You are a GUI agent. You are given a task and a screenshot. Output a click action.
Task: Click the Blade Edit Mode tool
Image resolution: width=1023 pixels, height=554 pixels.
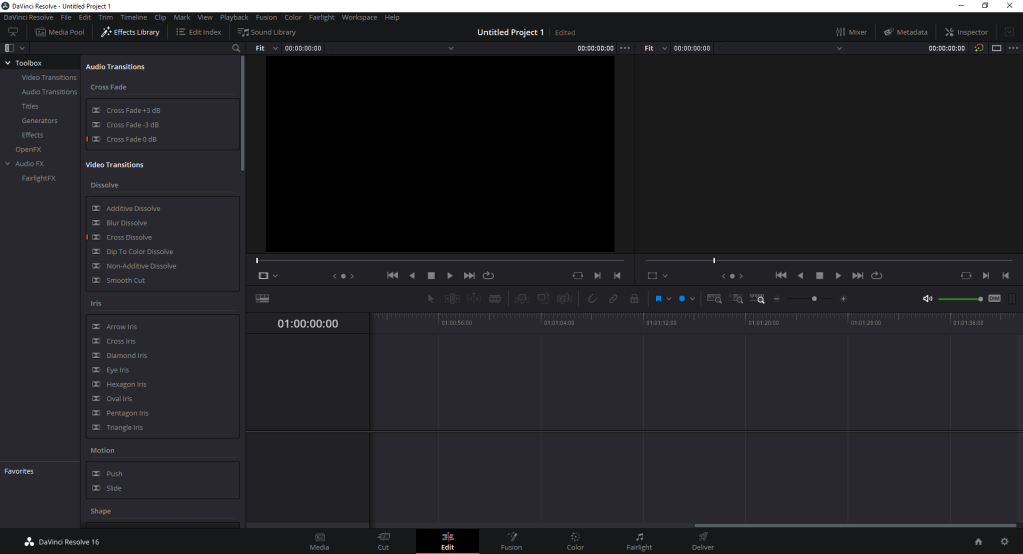pyautogui.click(x=495, y=299)
